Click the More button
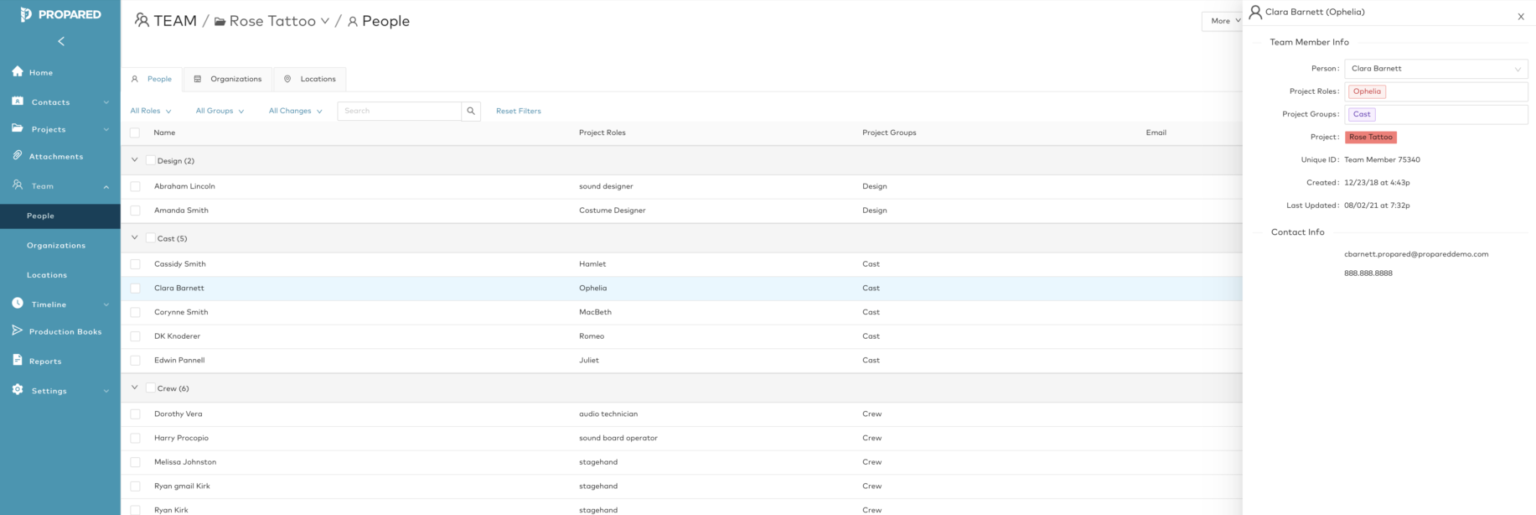1536x515 pixels. click(x=1221, y=21)
